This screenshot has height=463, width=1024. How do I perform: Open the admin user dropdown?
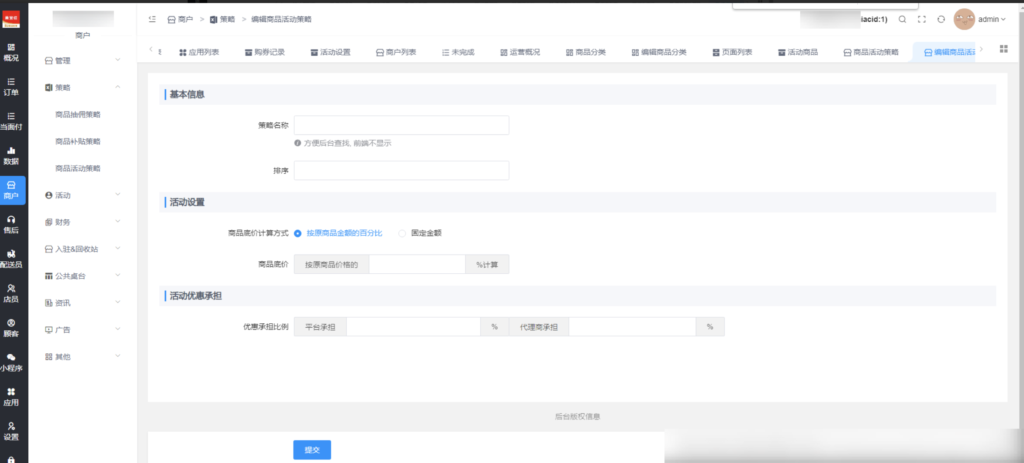tap(992, 20)
